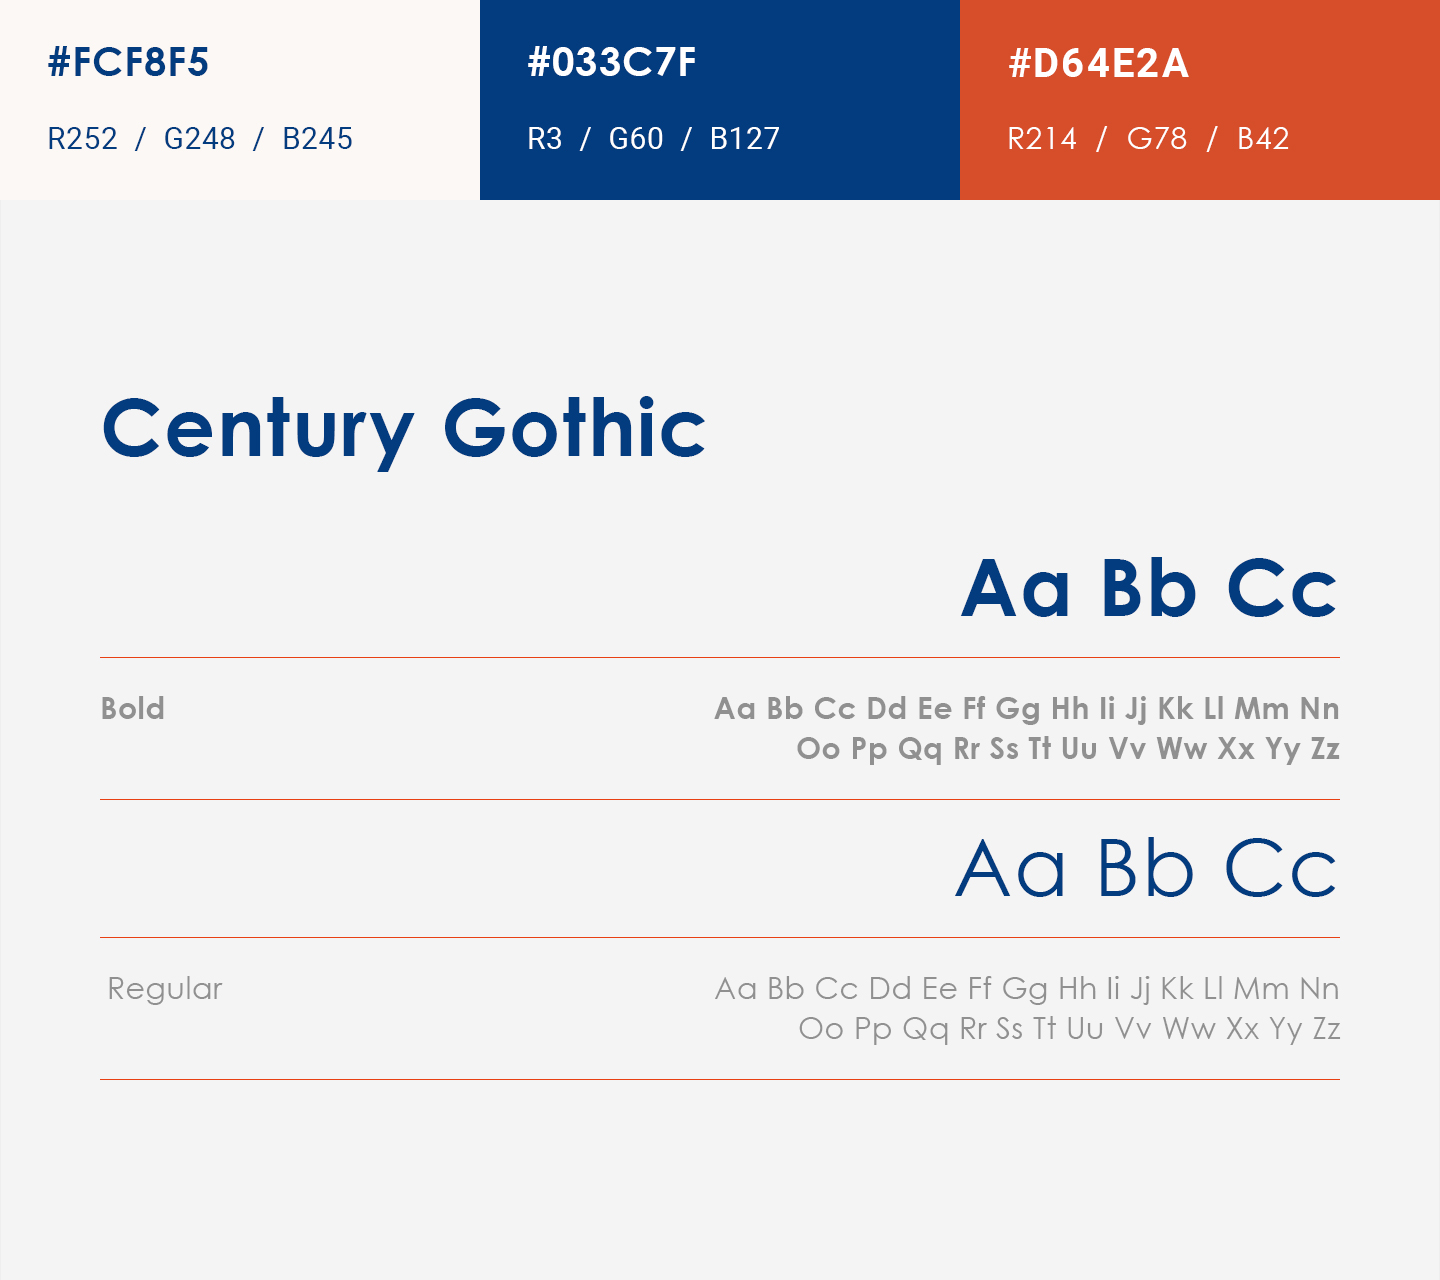This screenshot has height=1280, width=1440.
Task: Click the R3 / G60 / B127 values
Action: tap(653, 138)
